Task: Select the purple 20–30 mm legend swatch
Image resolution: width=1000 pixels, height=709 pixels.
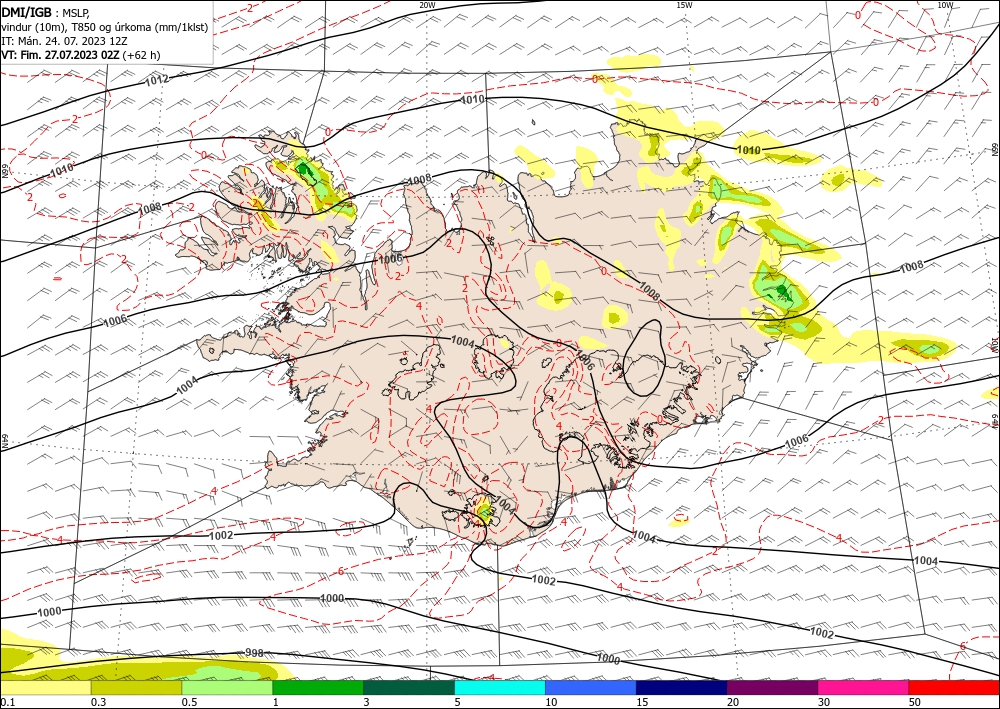Action: (x=772, y=687)
